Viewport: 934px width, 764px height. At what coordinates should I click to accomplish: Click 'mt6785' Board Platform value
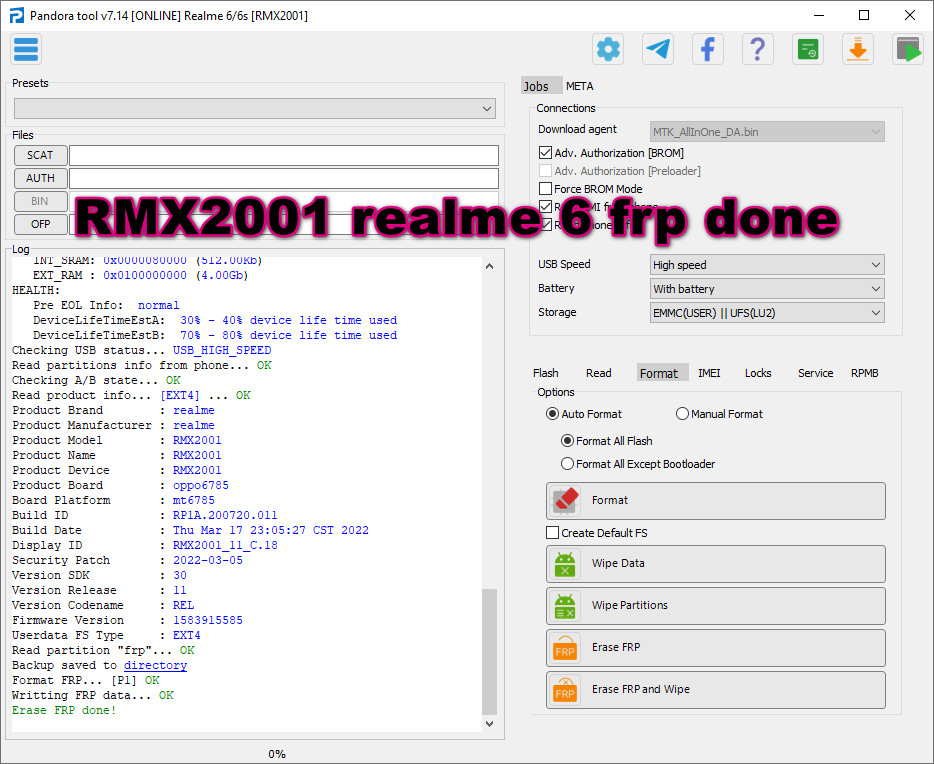coord(194,501)
